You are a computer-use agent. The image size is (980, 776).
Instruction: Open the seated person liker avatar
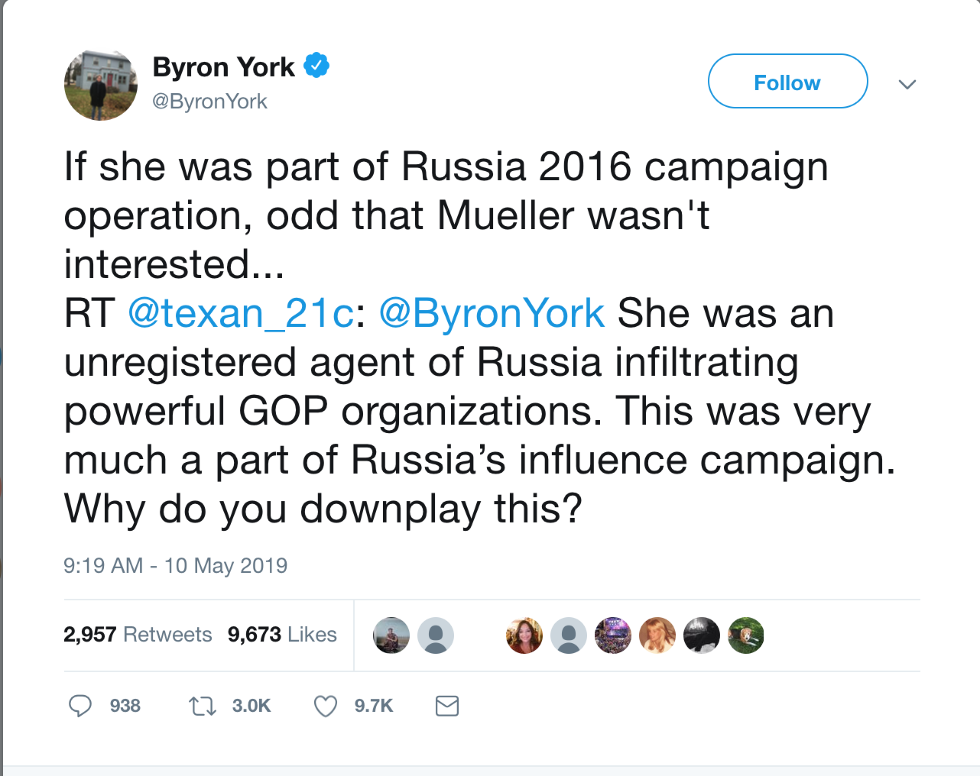click(x=391, y=635)
